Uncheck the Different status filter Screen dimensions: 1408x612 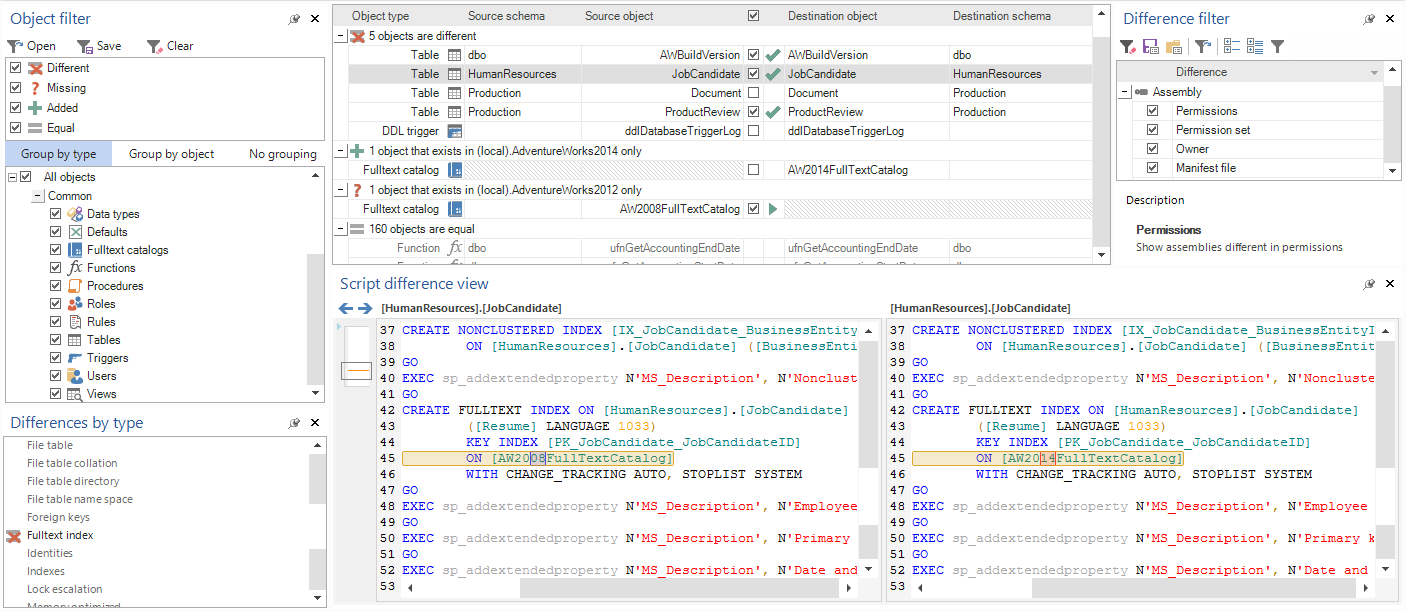click(16, 68)
